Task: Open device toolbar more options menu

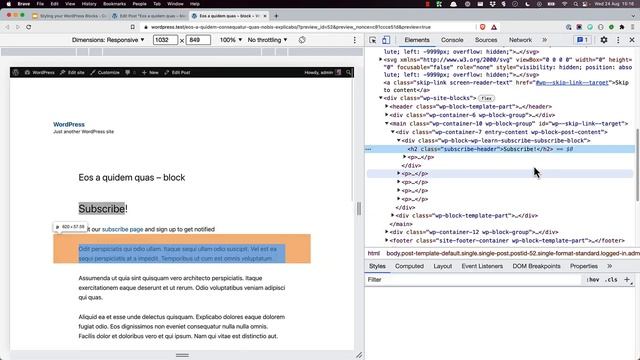Action: [354, 40]
